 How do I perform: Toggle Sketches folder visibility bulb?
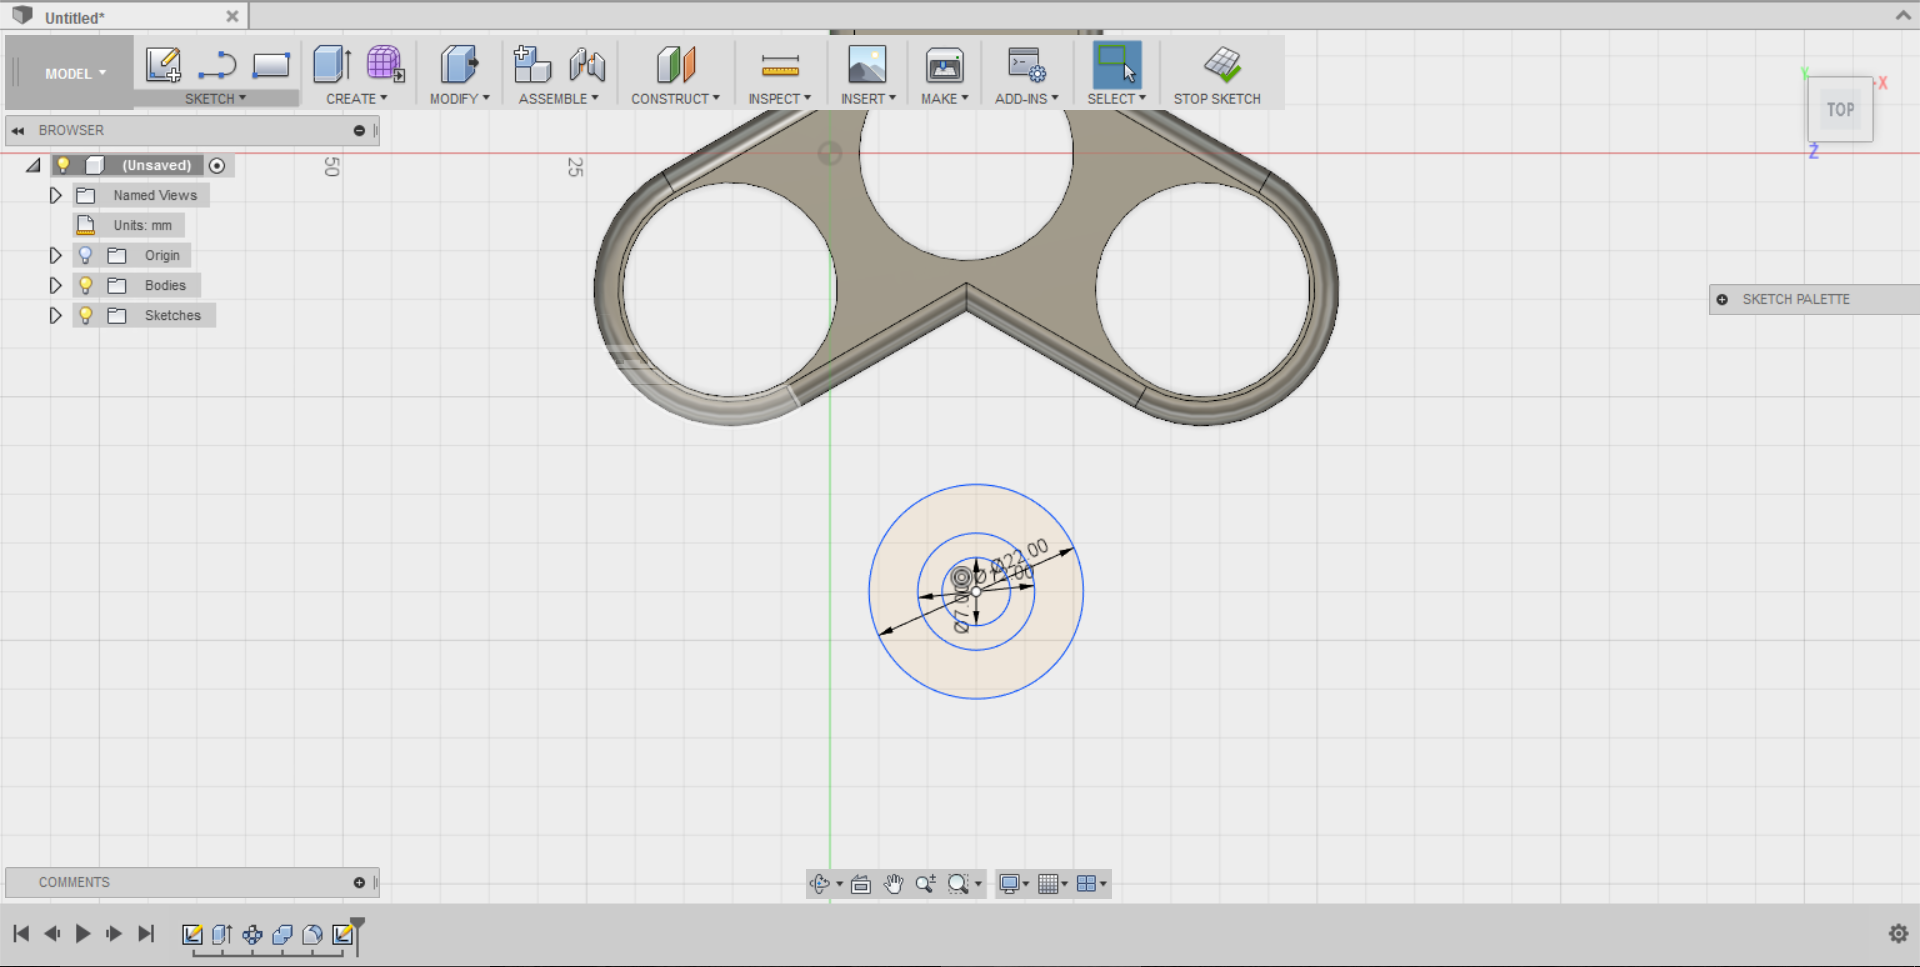(x=86, y=315)
